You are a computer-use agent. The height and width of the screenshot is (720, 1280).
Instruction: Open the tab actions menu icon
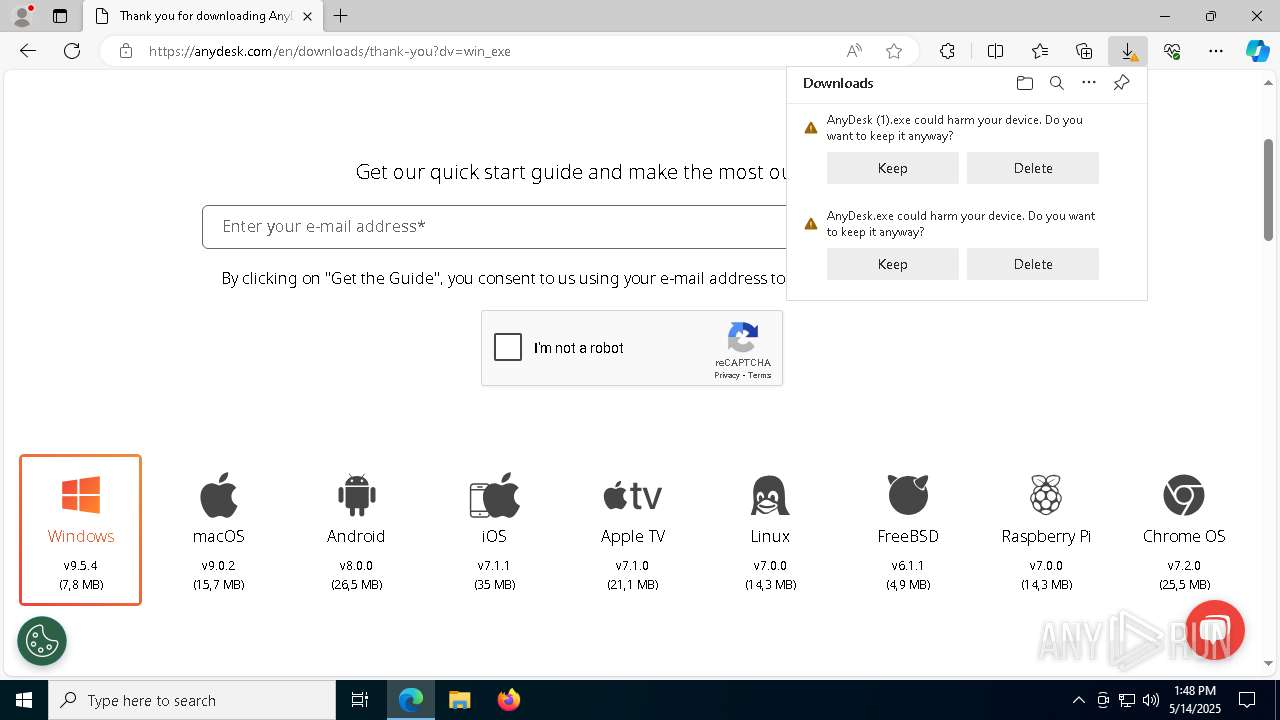60,16
